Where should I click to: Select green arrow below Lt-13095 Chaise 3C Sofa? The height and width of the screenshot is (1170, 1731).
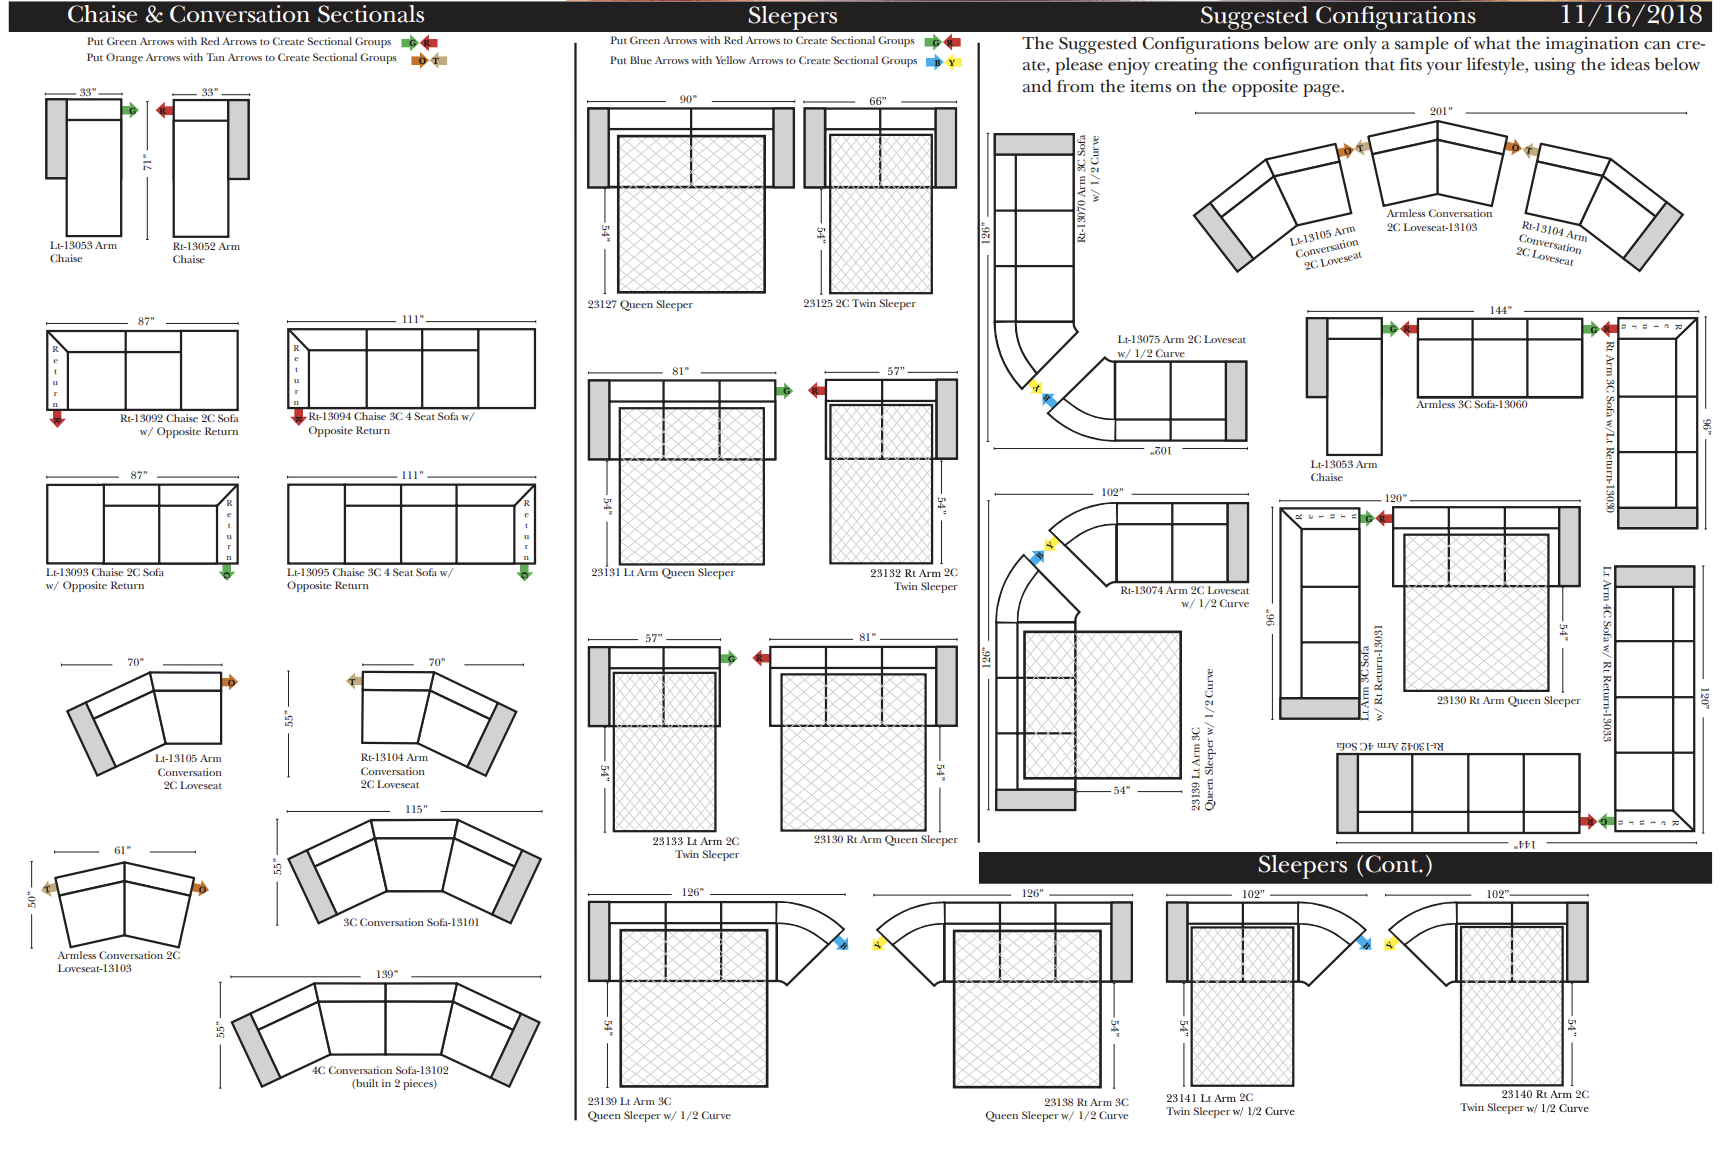524,573
